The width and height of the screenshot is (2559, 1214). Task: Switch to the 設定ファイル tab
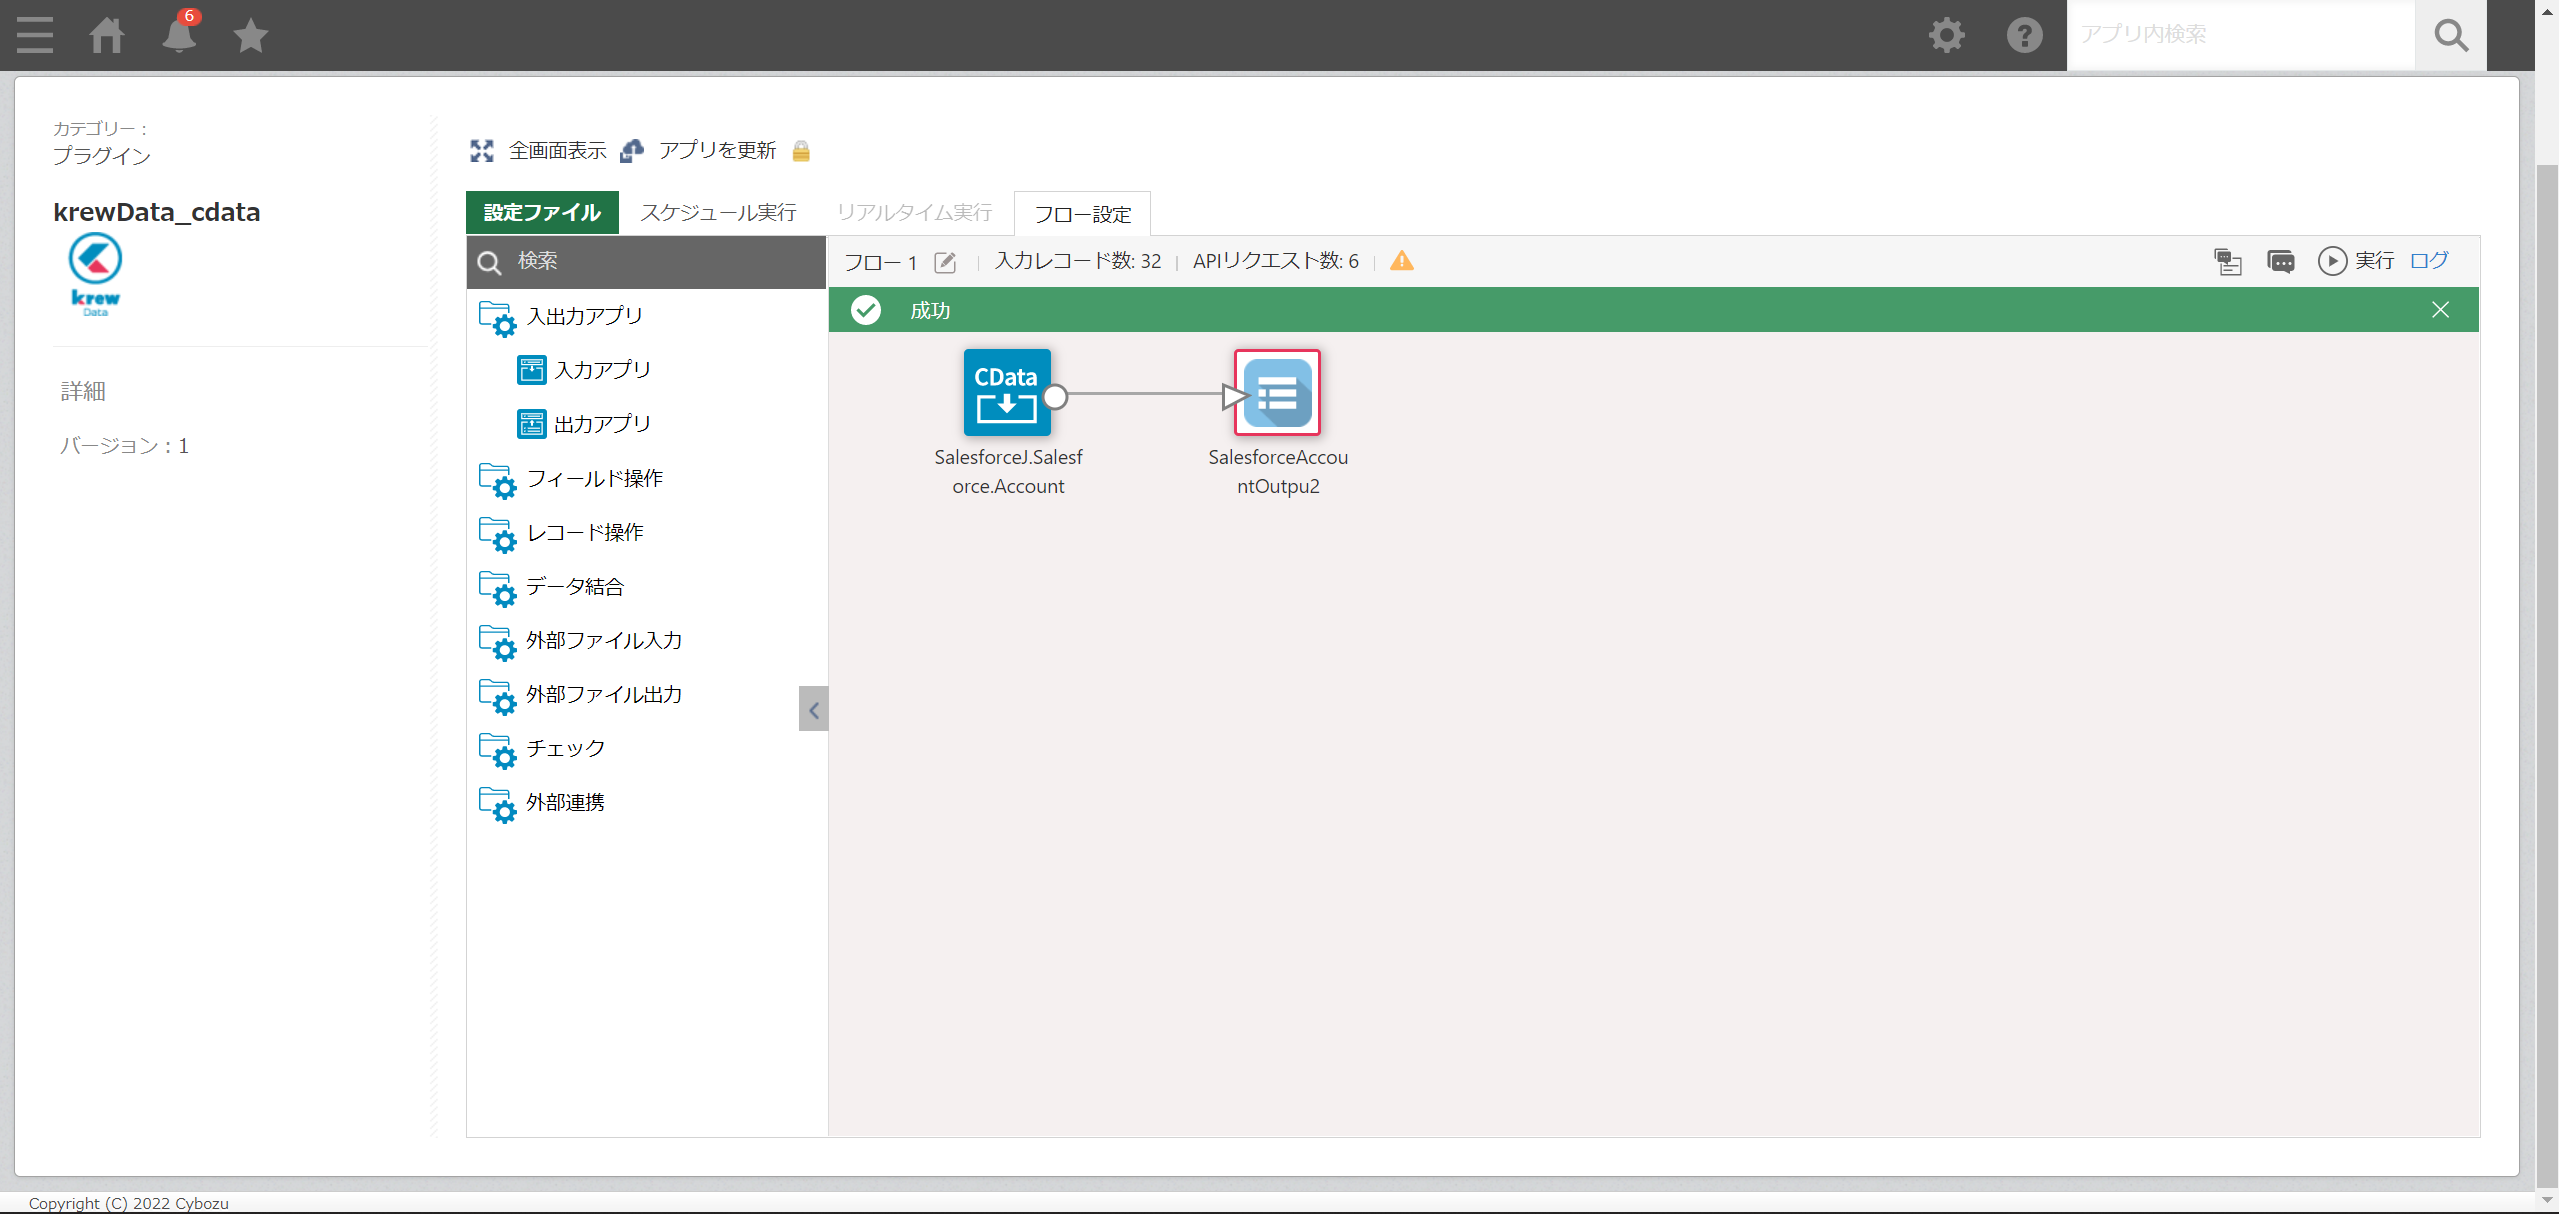[542, 212]
